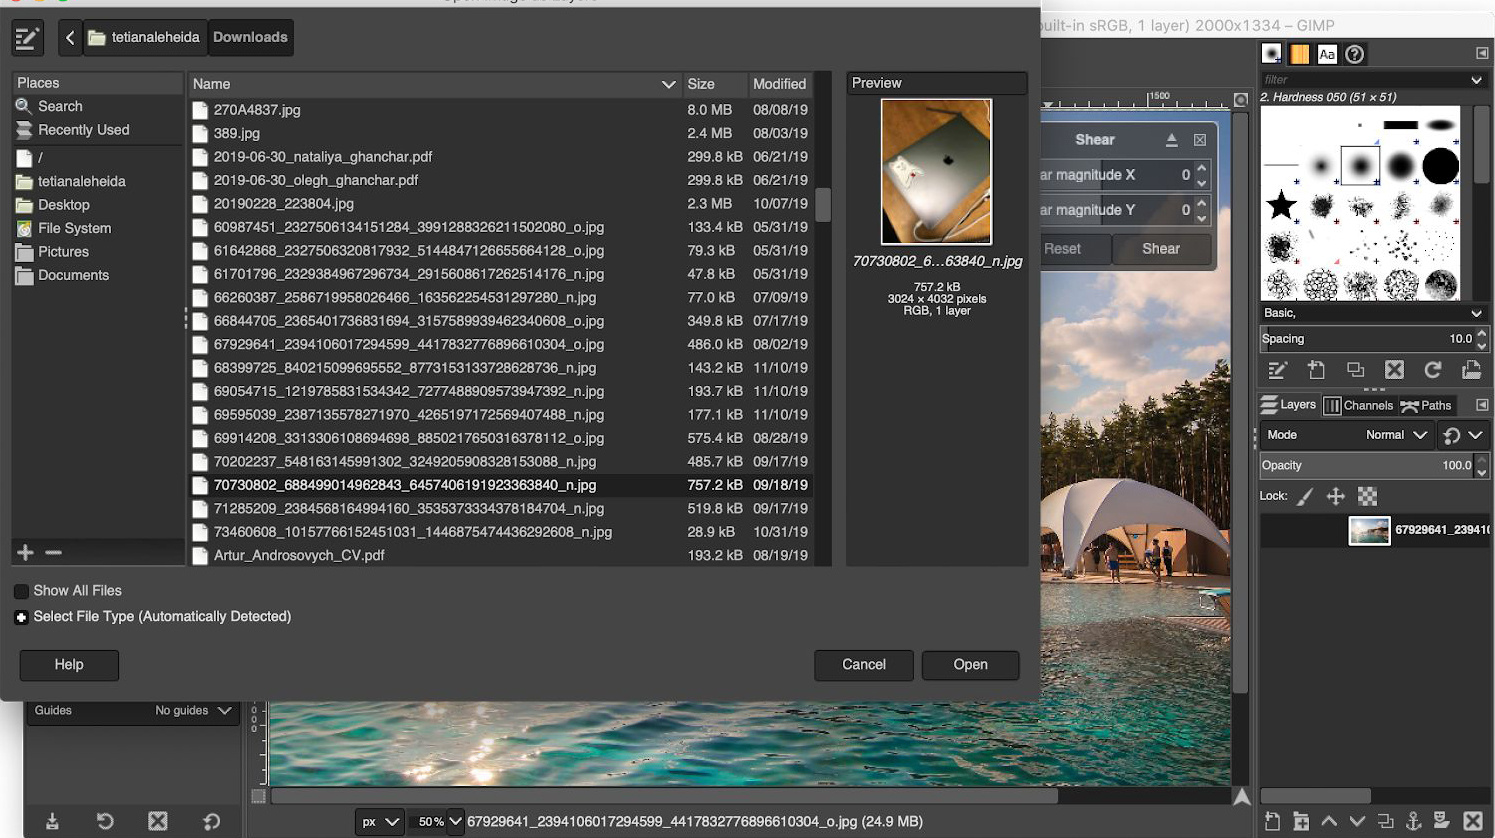The height and width of the screenshot is (838, 1495).
Task: Raise the layer one step
Action: pos(1329,821)
